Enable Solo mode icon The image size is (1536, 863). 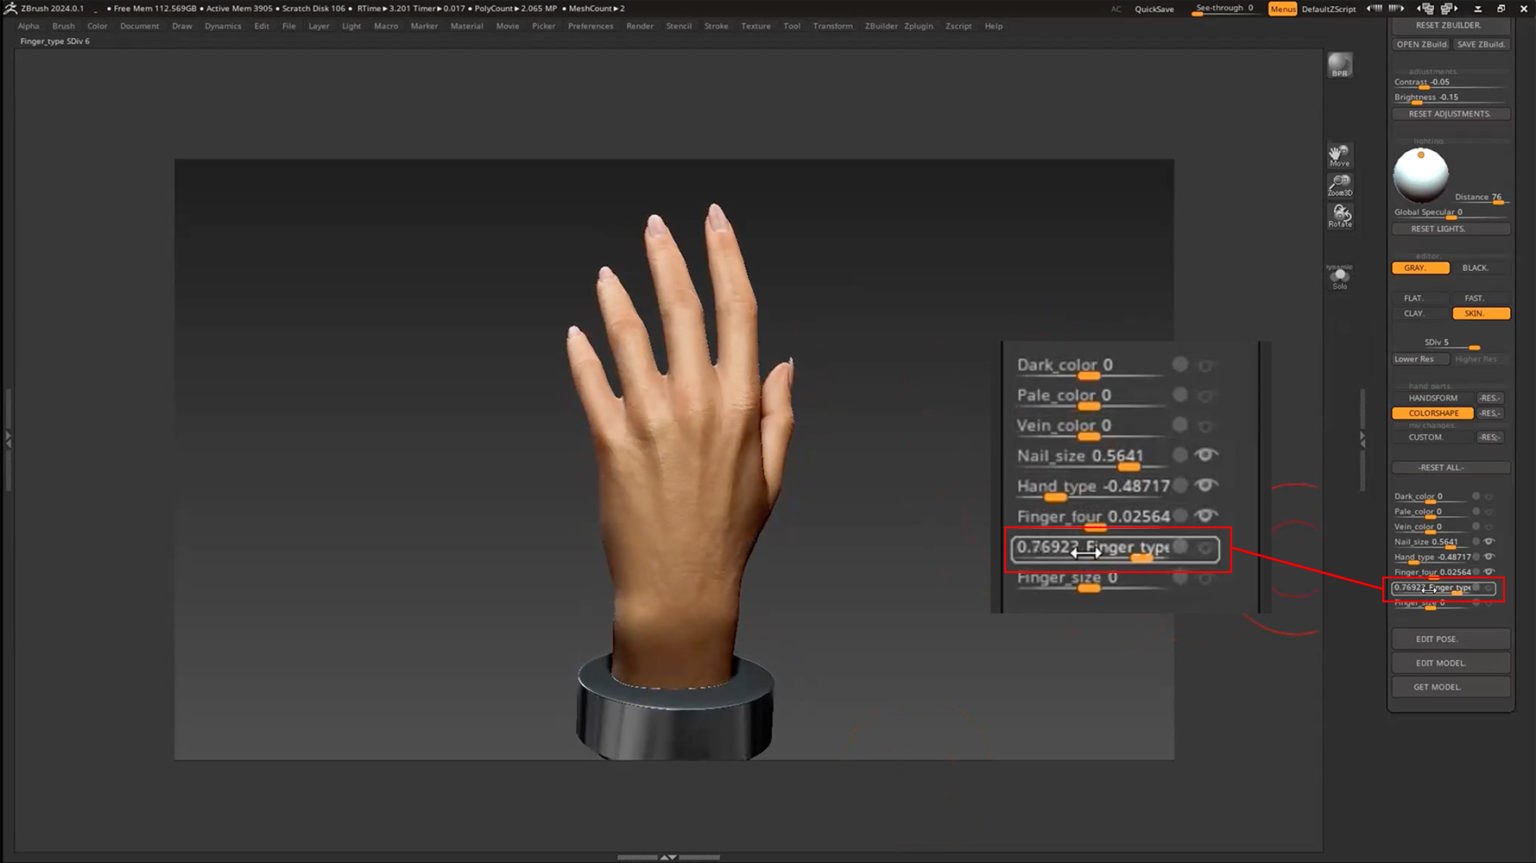coord(1339,278)
